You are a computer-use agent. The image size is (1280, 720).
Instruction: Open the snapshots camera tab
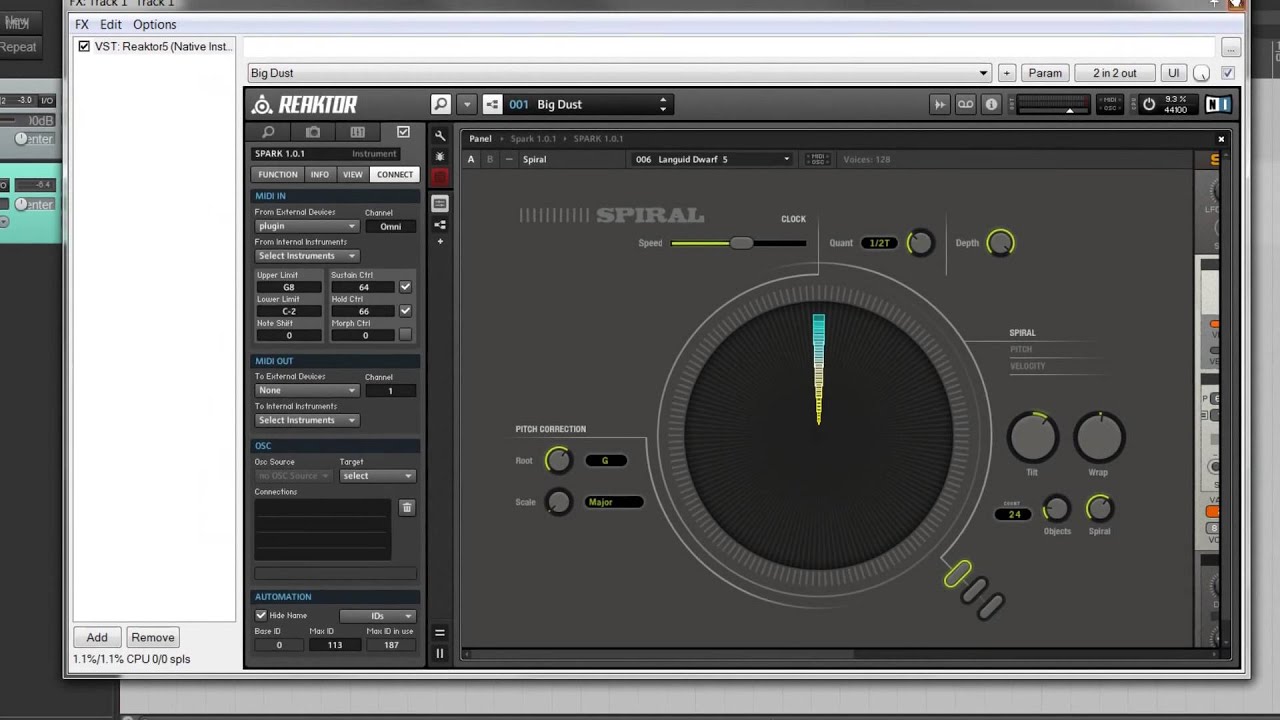click(x=313, y=132)
